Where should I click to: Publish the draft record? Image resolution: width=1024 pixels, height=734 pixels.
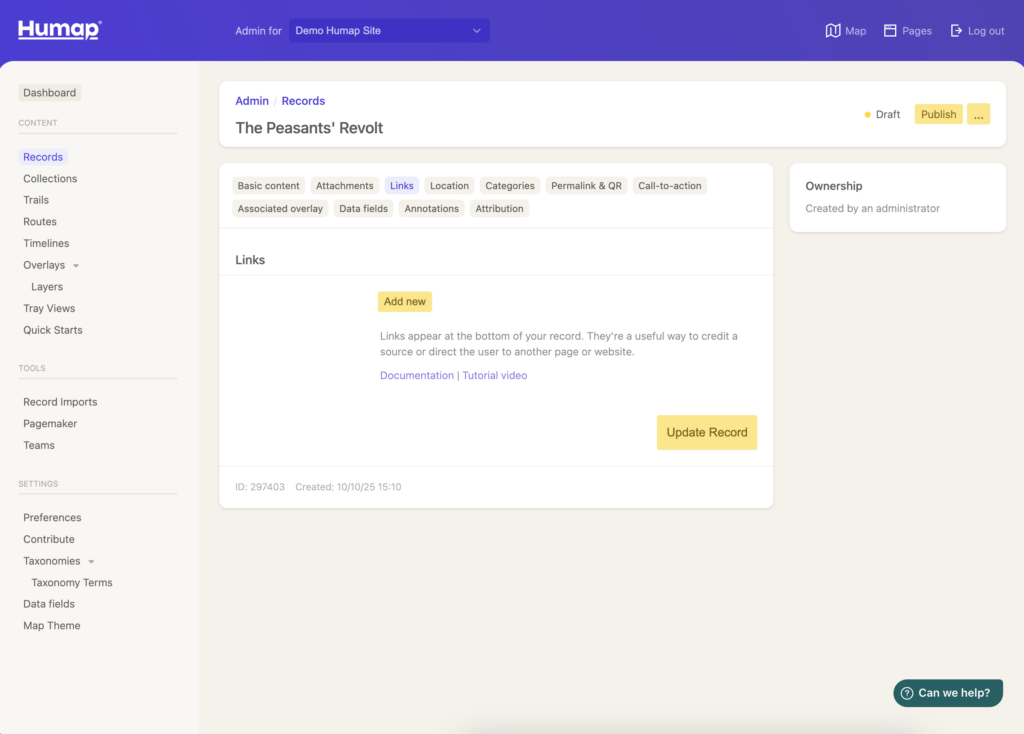click(938, 114)
